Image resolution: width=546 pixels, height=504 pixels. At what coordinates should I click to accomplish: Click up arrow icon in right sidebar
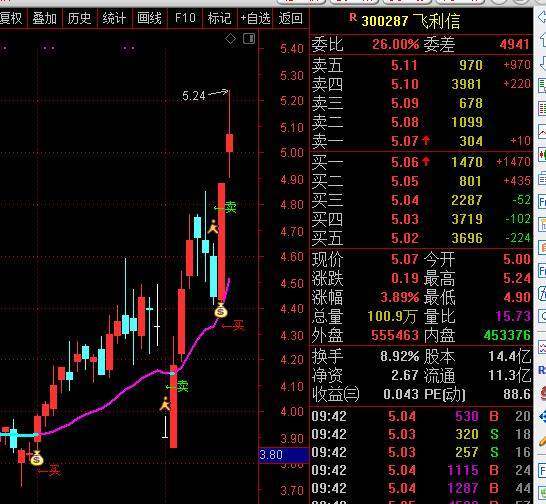click(542, 39)
